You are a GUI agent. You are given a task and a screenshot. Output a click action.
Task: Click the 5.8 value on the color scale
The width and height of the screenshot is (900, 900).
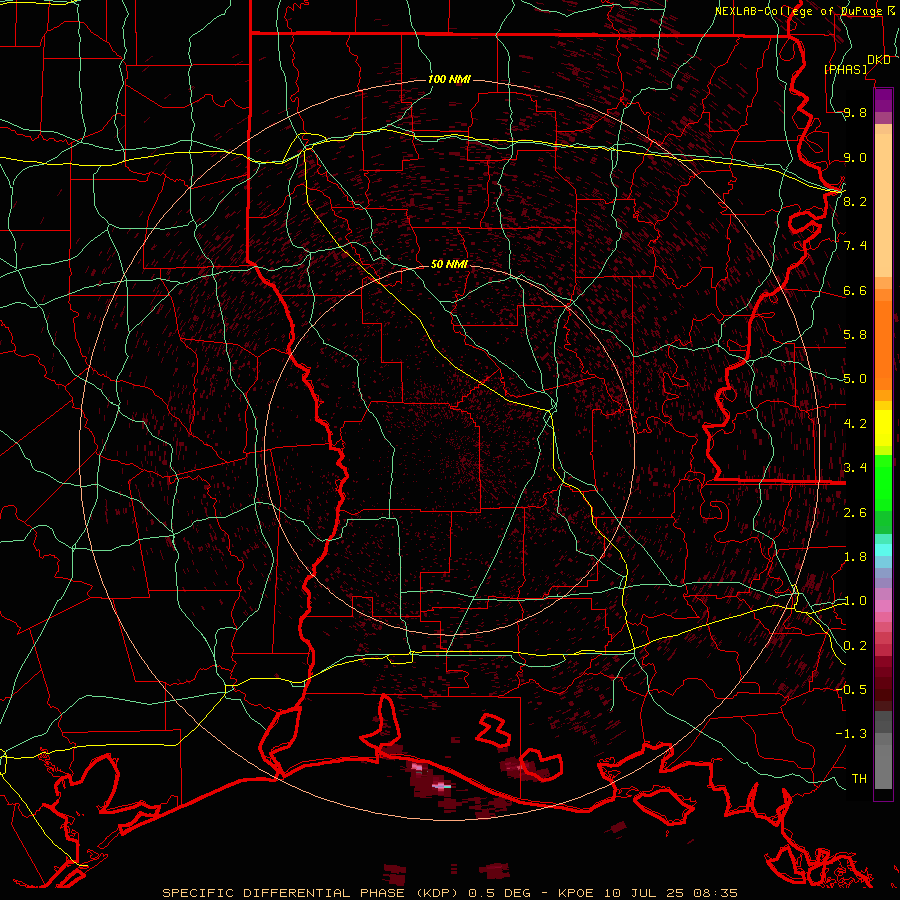(855, 335)
